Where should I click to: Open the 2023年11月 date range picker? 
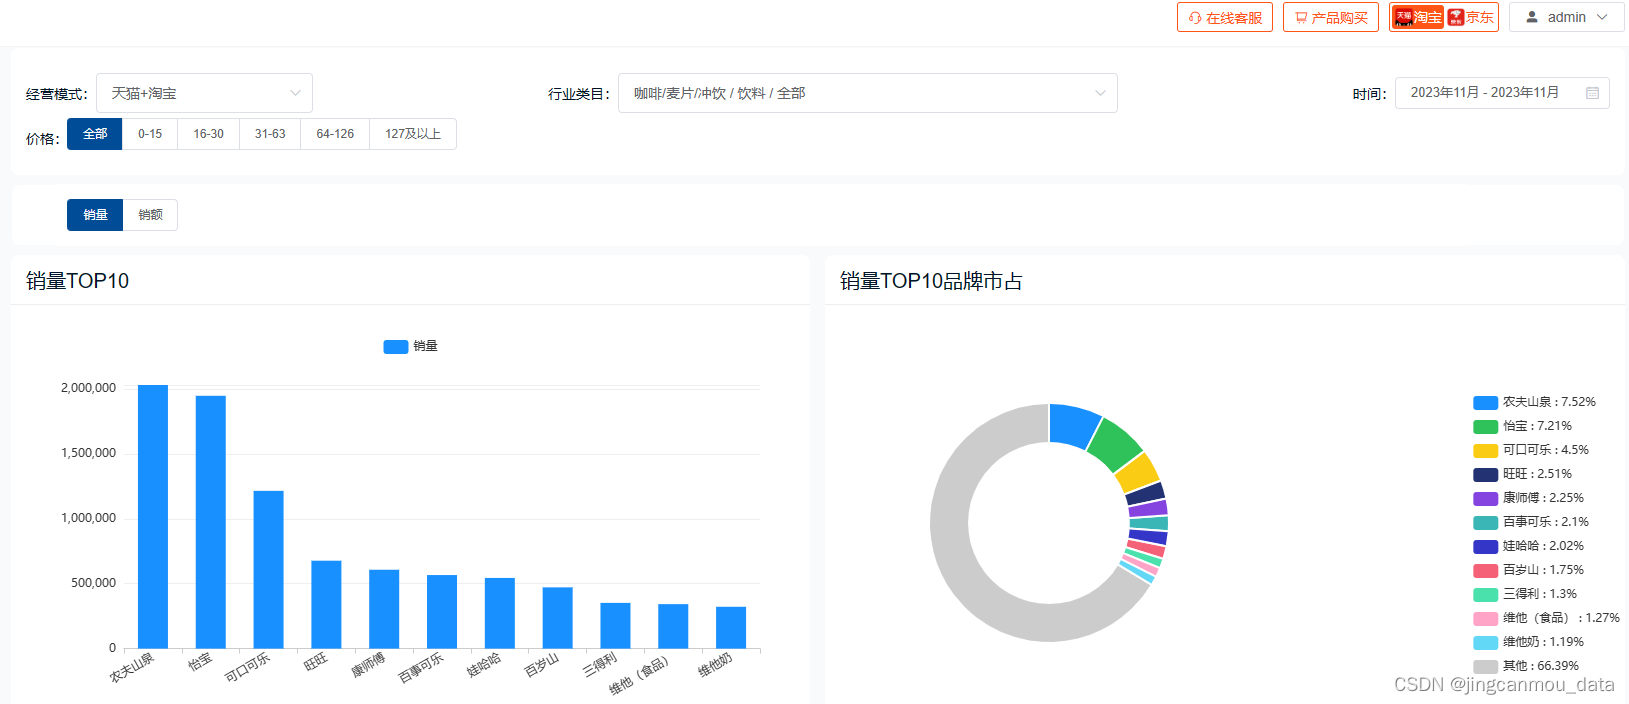tap(1502, 93)
